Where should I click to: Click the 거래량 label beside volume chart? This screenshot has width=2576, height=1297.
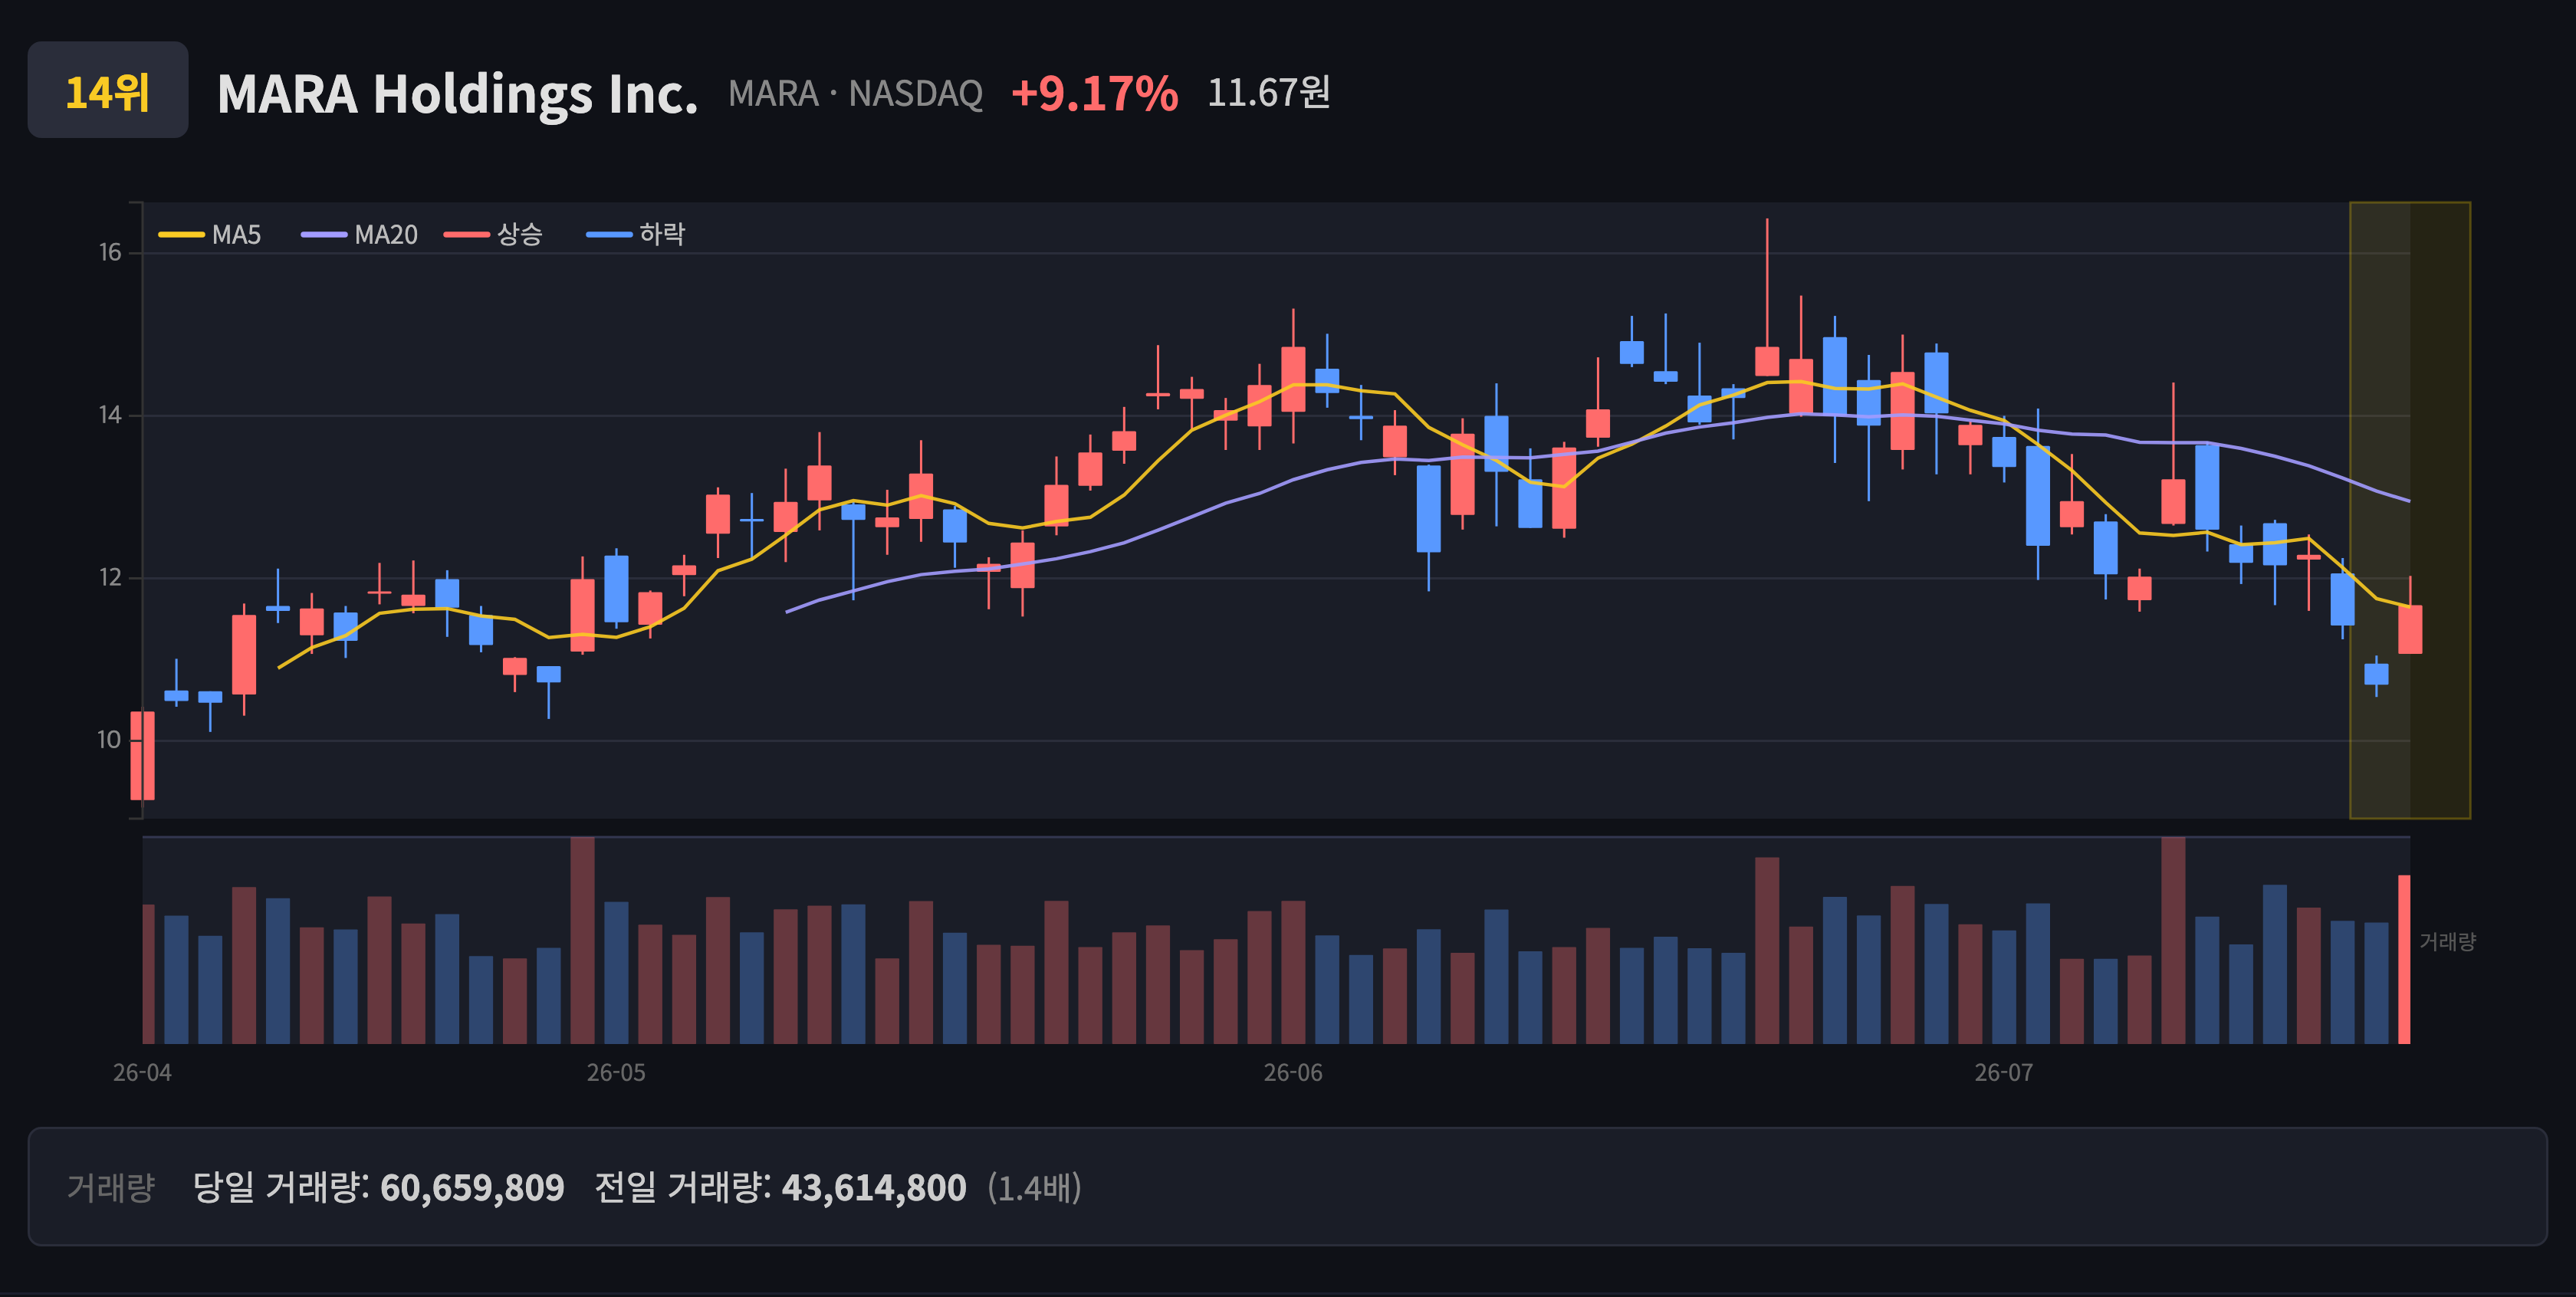click(x=2447, y=941)
